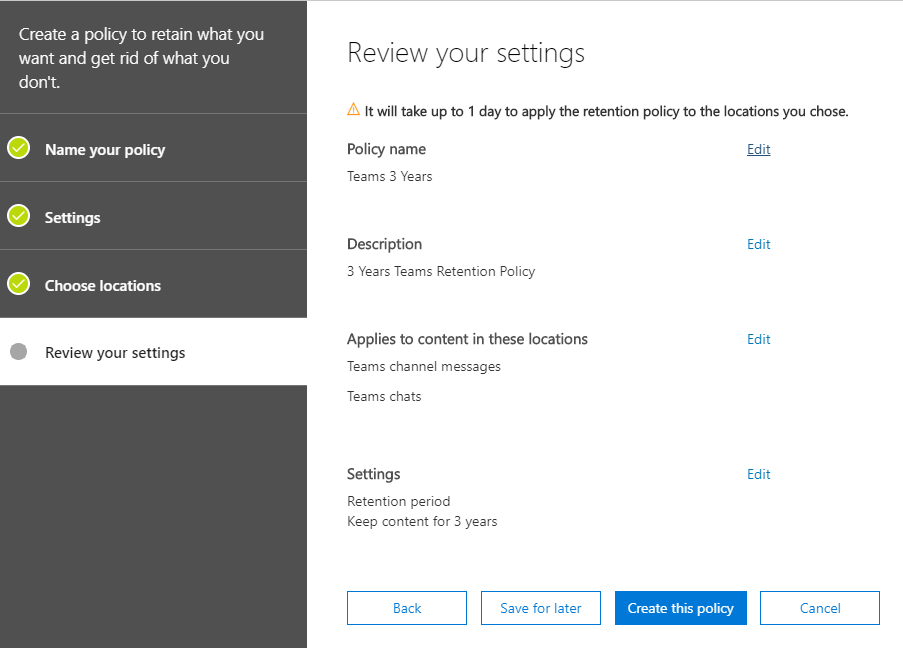
Task: Click the Review your settings page heading
Action: [466, 53]
